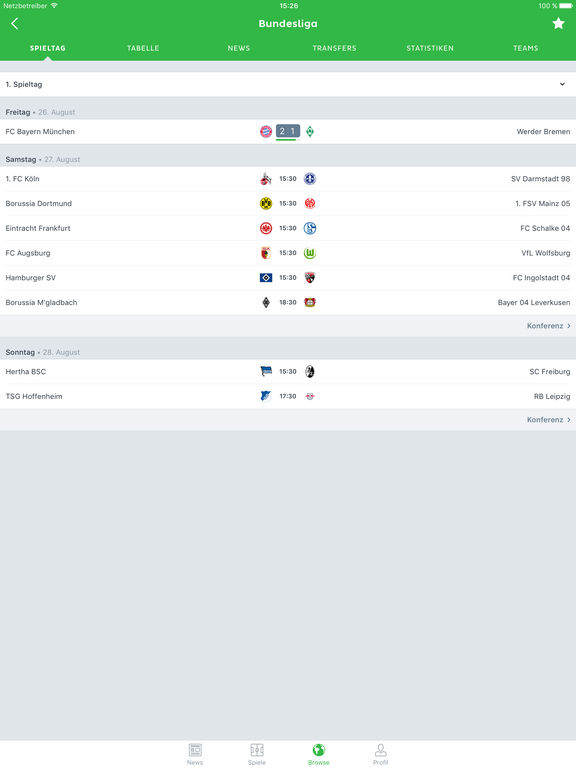This screenshot has height=768, width=576.
Task: Open the Spiele pitch icon
Action: click(257, 750)
